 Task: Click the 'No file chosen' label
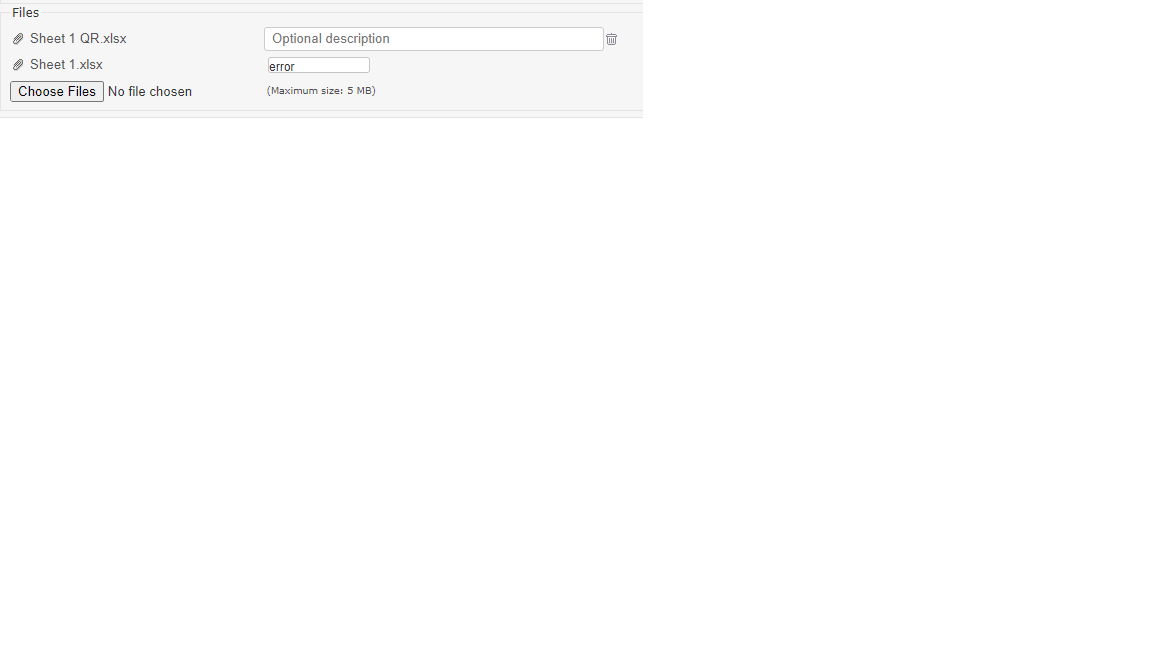[x=150, y=92]
